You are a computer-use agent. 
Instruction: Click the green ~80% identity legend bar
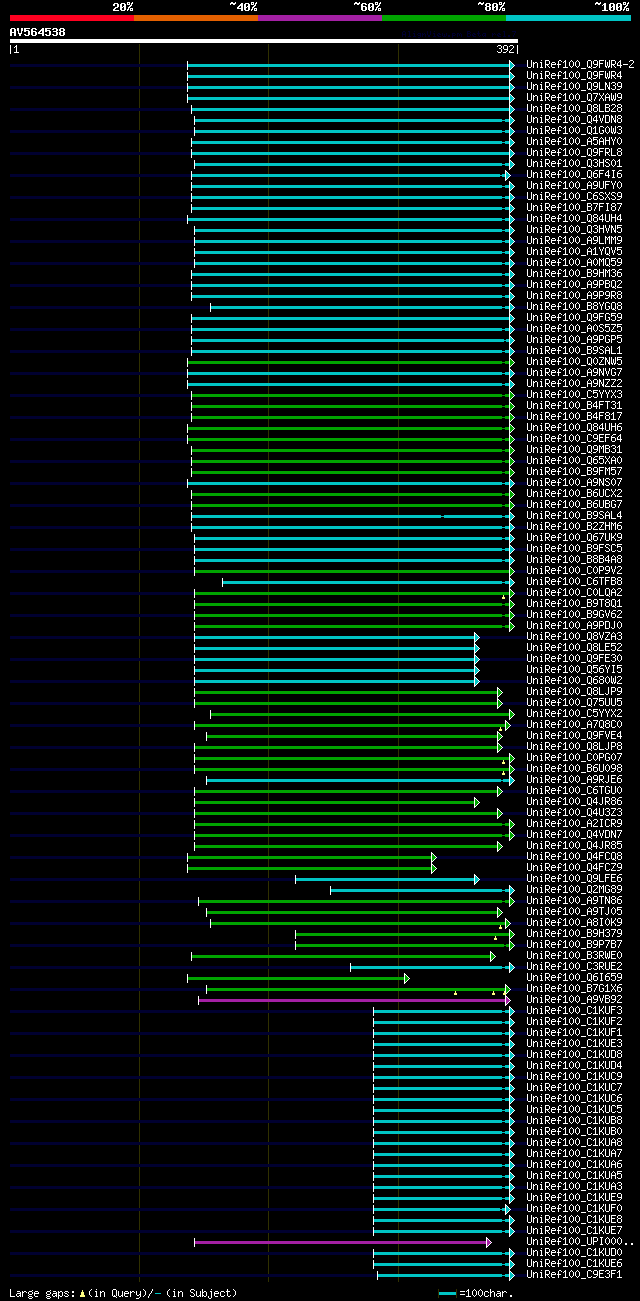pyautogui.click(x=443, y=17)
